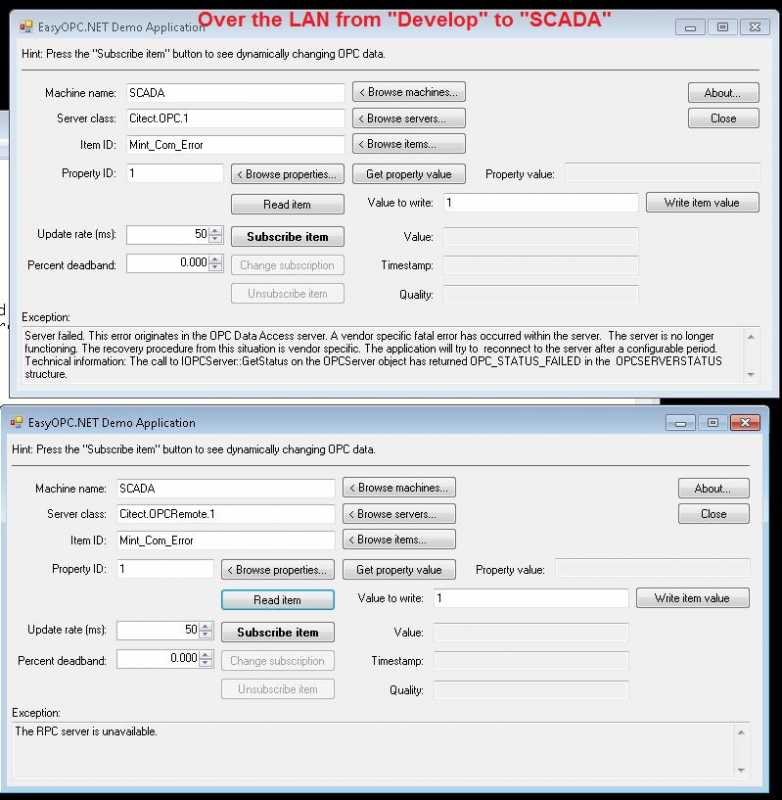Focus Item ID field in top window
This screenshot has width=782, height=800.
[235, 145]
